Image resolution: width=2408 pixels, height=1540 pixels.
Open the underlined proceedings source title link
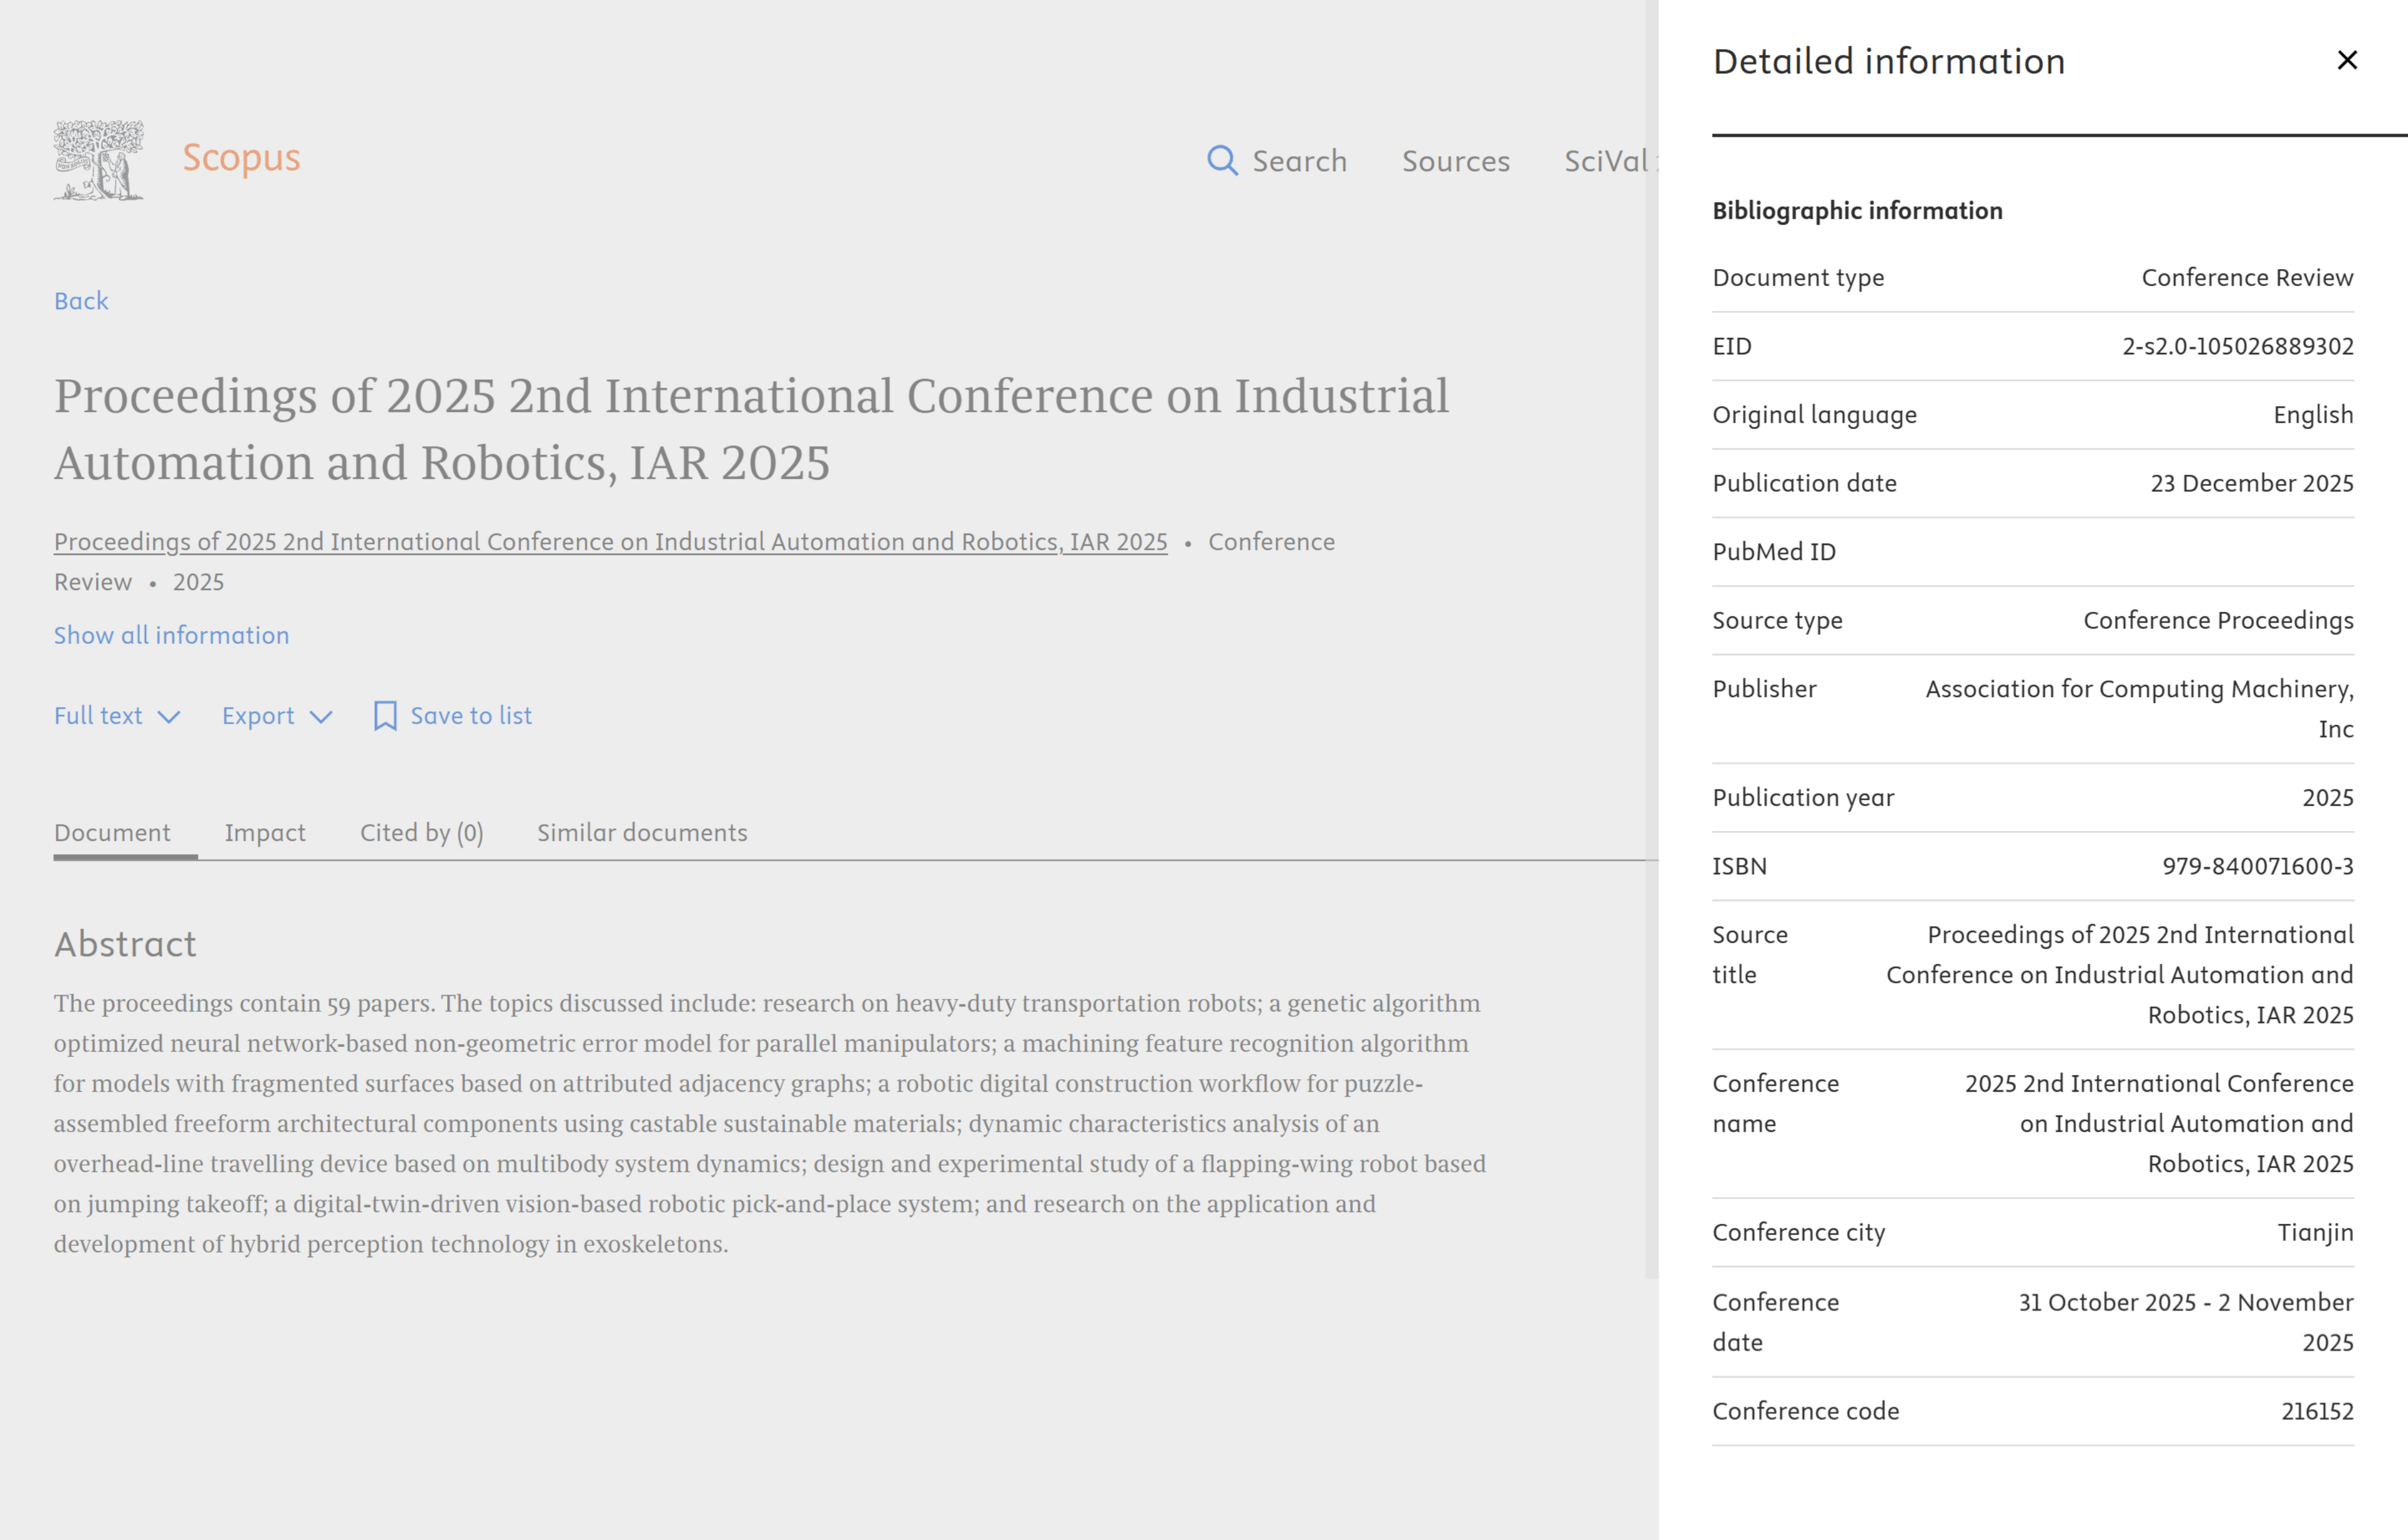610,542
